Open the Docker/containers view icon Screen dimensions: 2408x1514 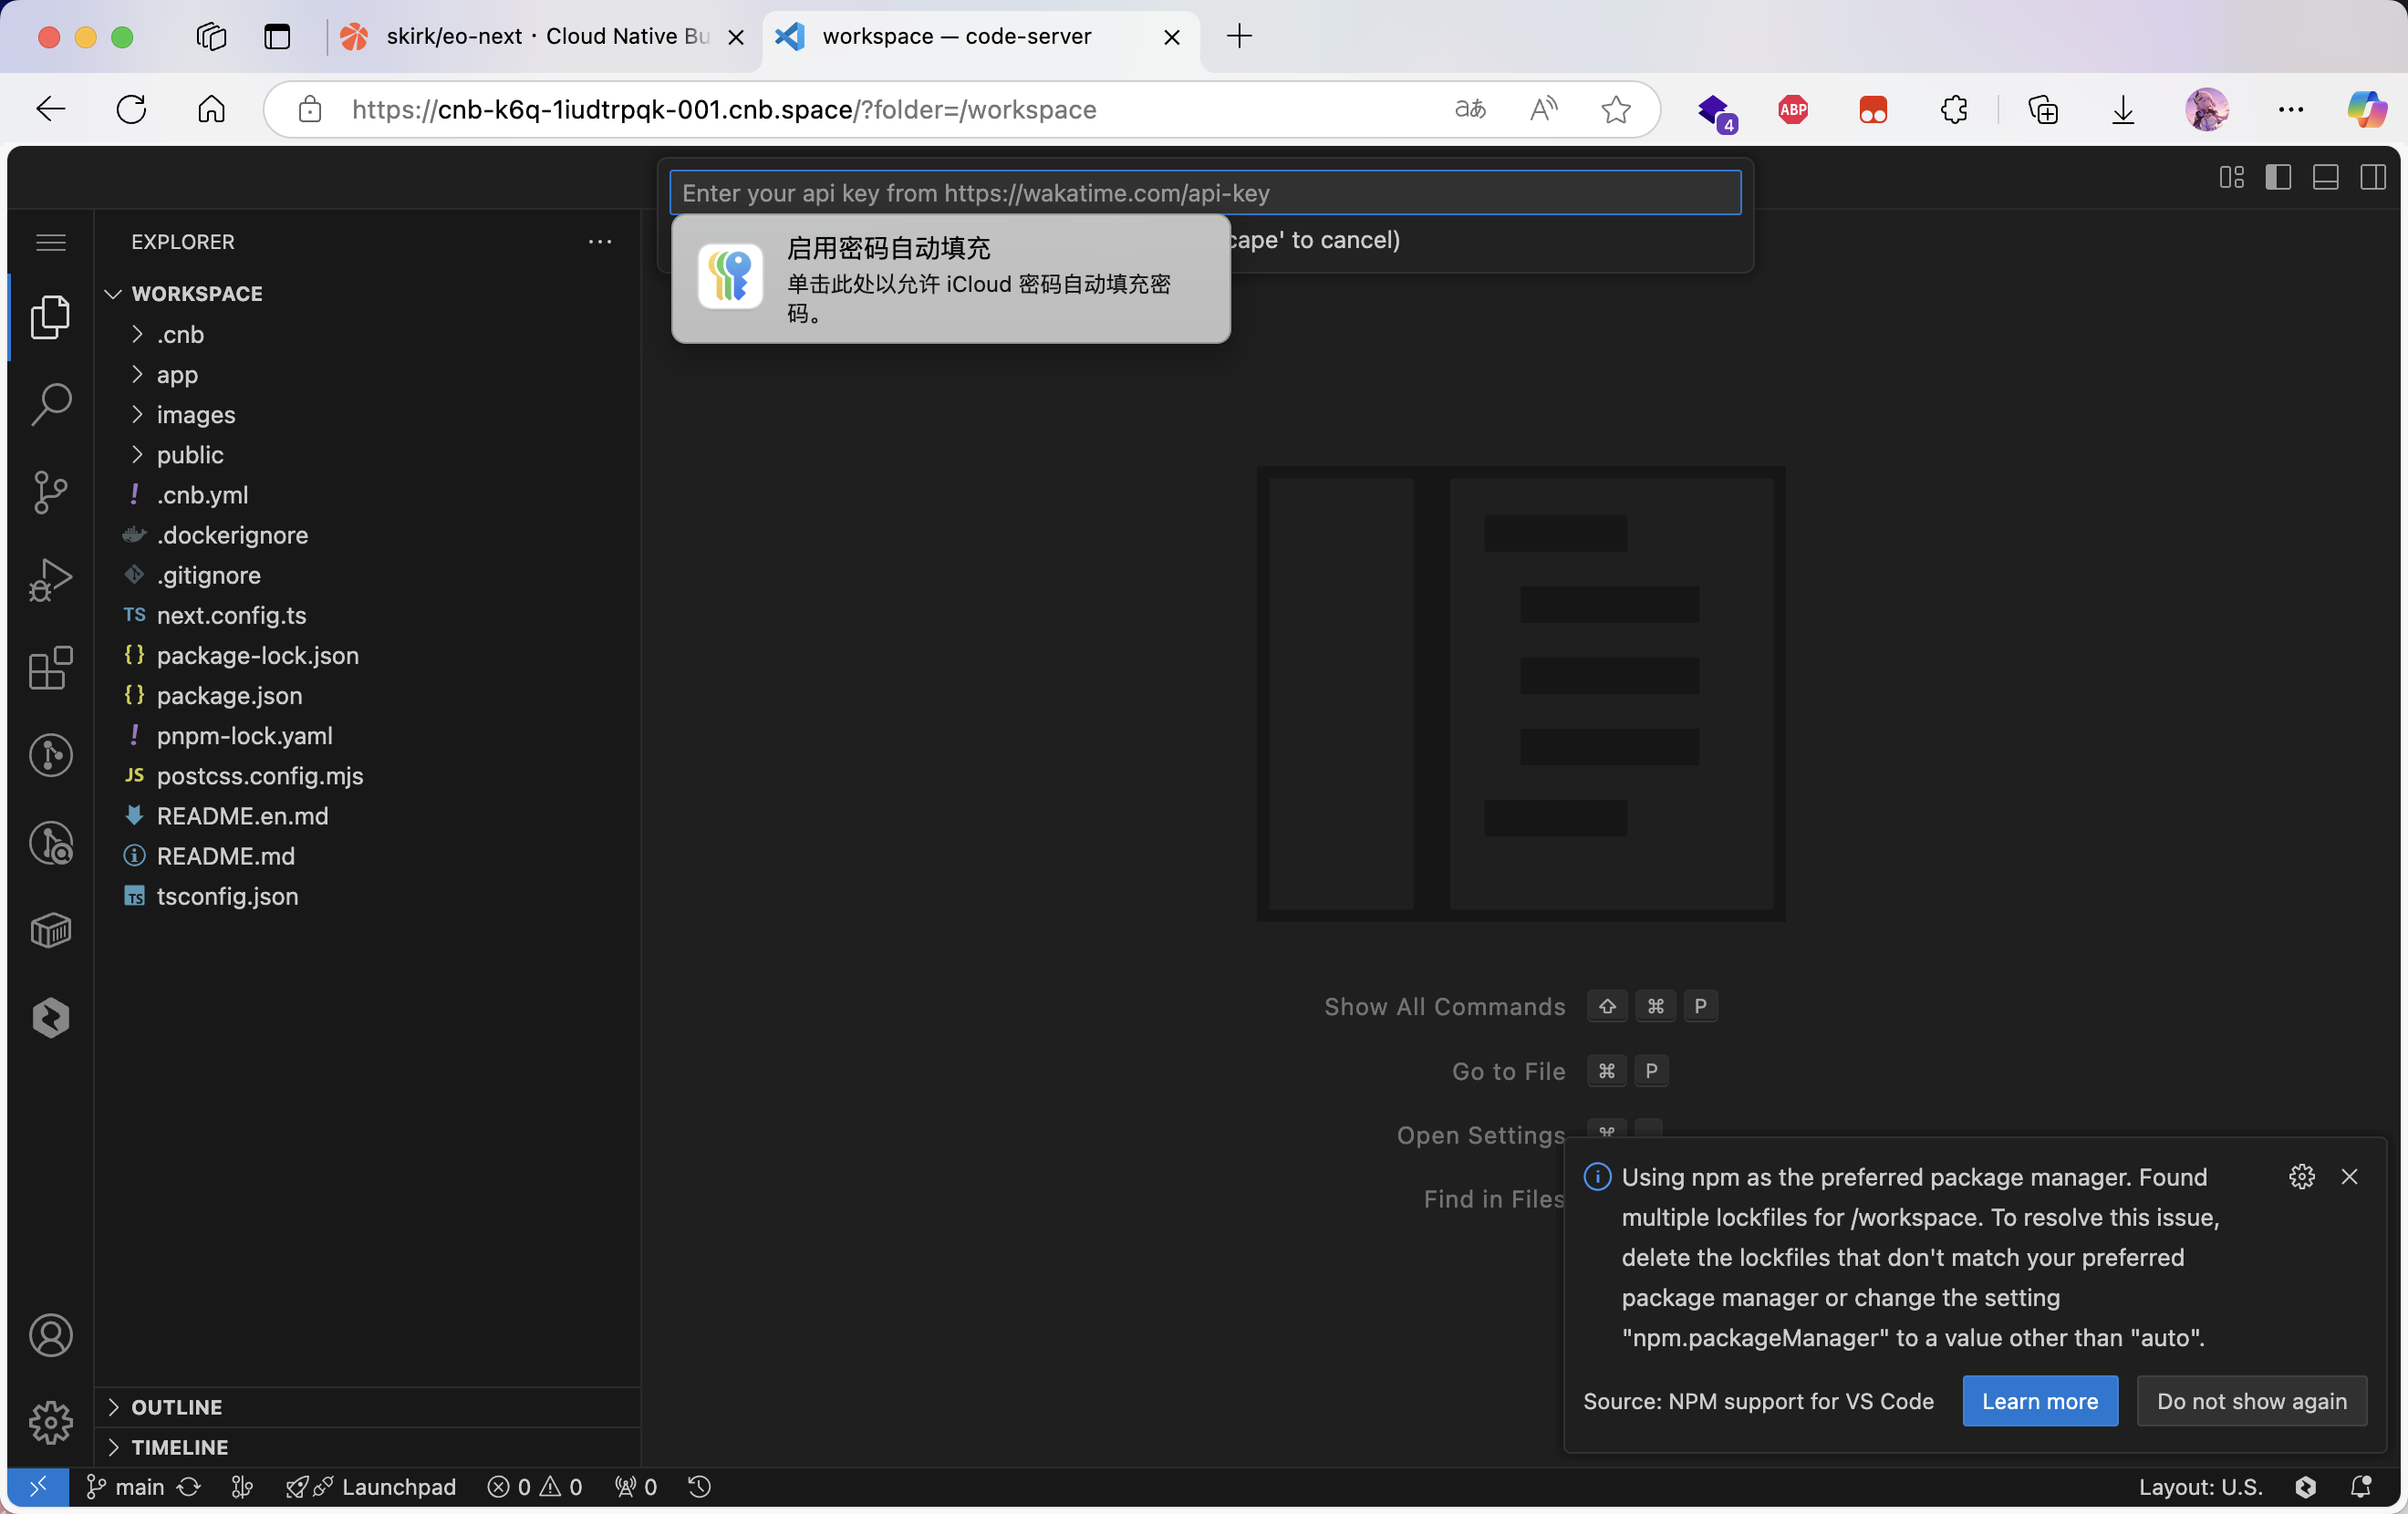point(50,931)
